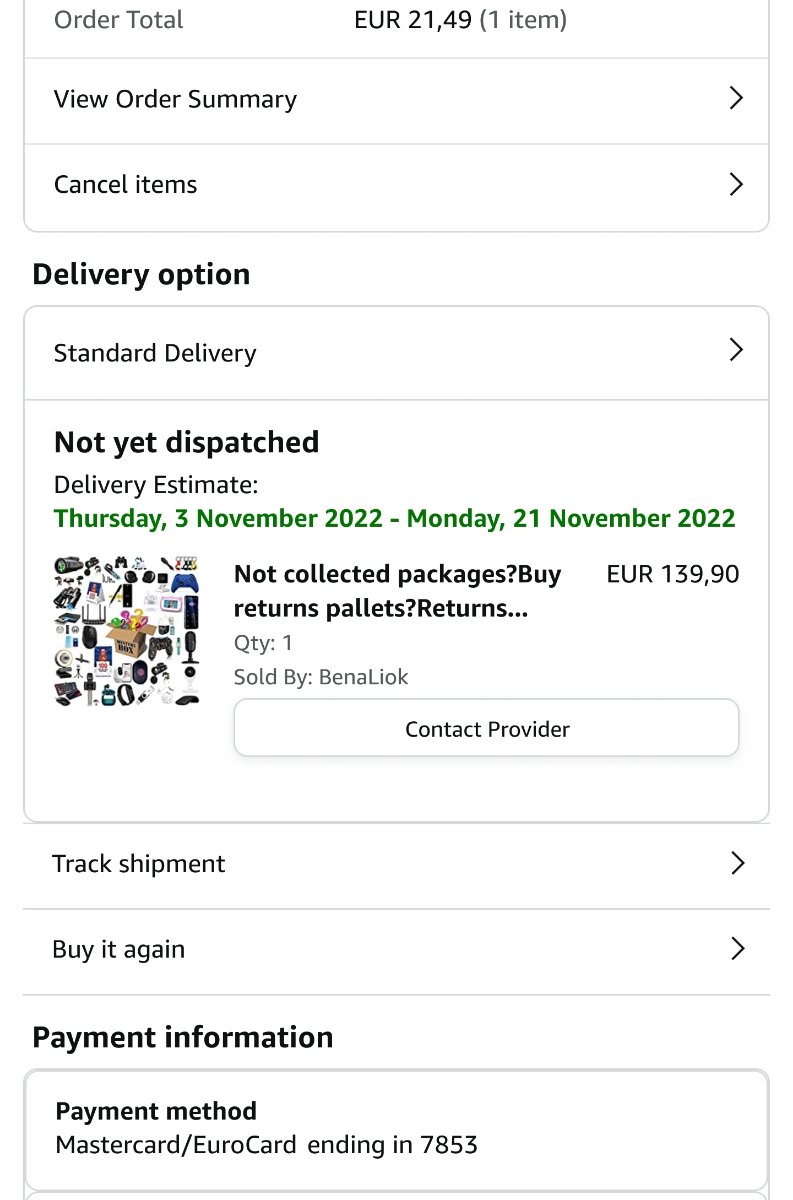Expand Standard Delivery using its chevron
Screen dimensions: 793x1200
736,350
